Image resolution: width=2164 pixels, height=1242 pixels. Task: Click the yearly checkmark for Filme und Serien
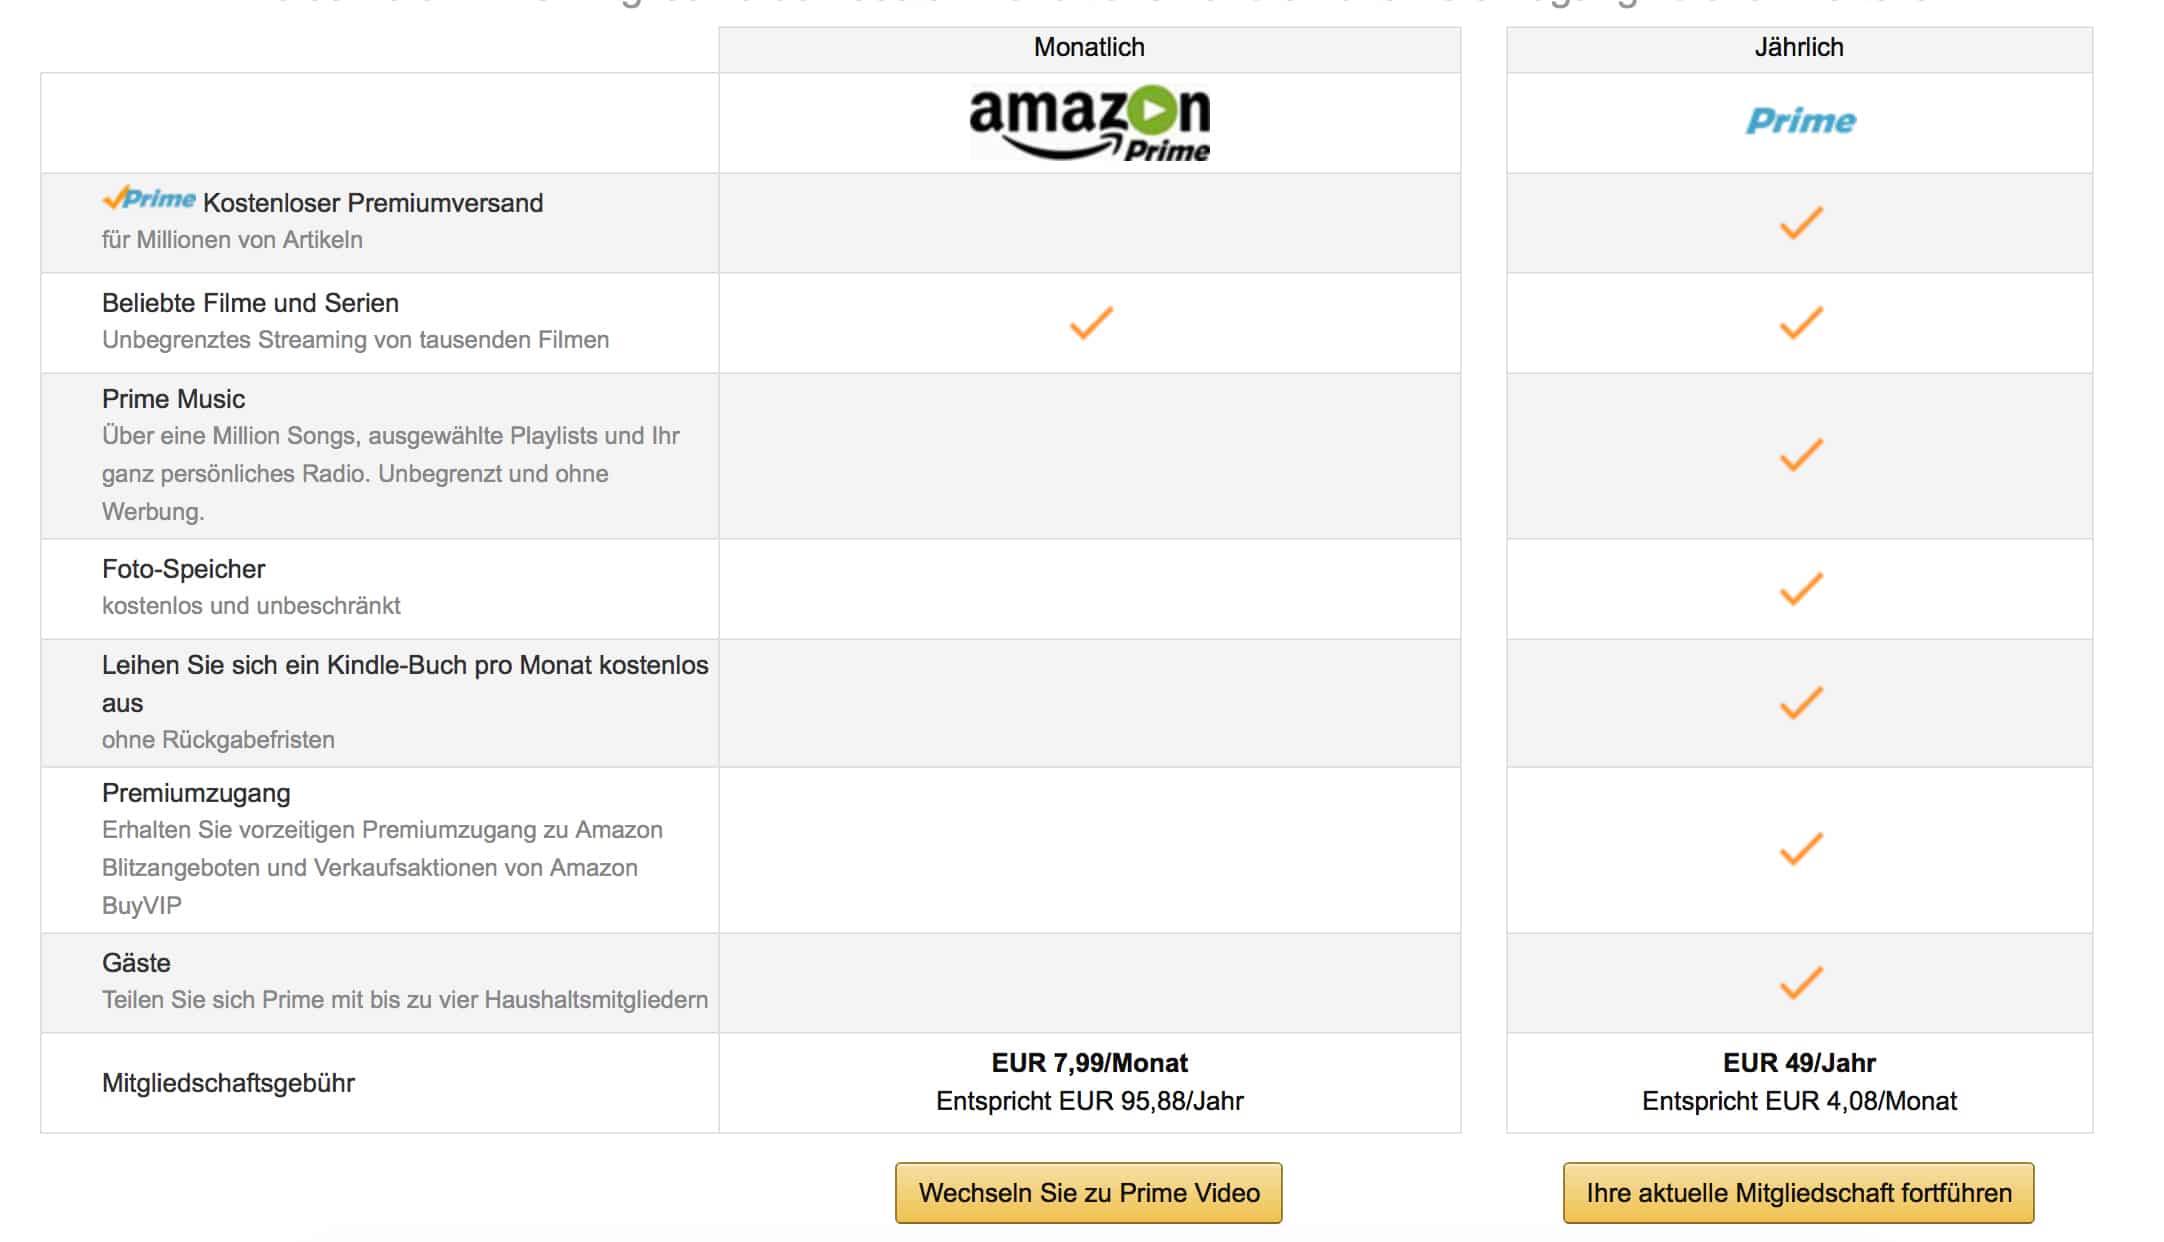tap(1800, 322)
